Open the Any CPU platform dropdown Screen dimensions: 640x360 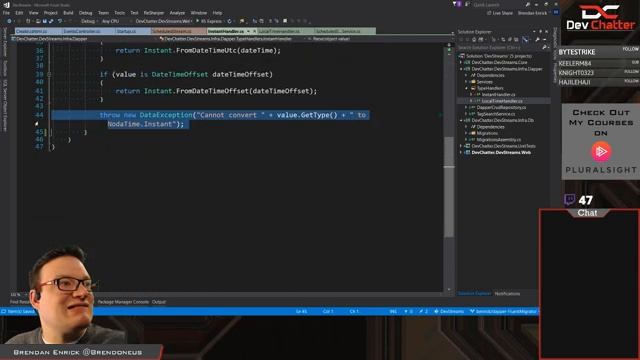coord(111,21)
